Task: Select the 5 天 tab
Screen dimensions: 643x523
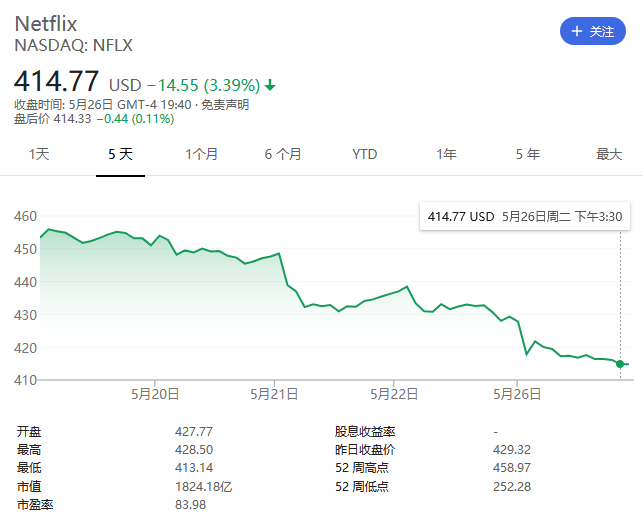Action: (120, 154)
